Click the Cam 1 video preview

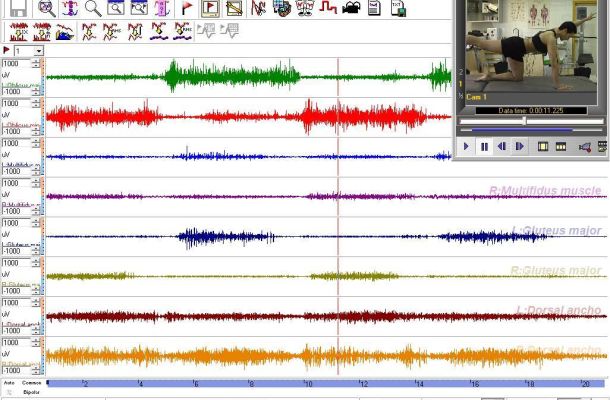pyautogui.click(x=530, y=45)
